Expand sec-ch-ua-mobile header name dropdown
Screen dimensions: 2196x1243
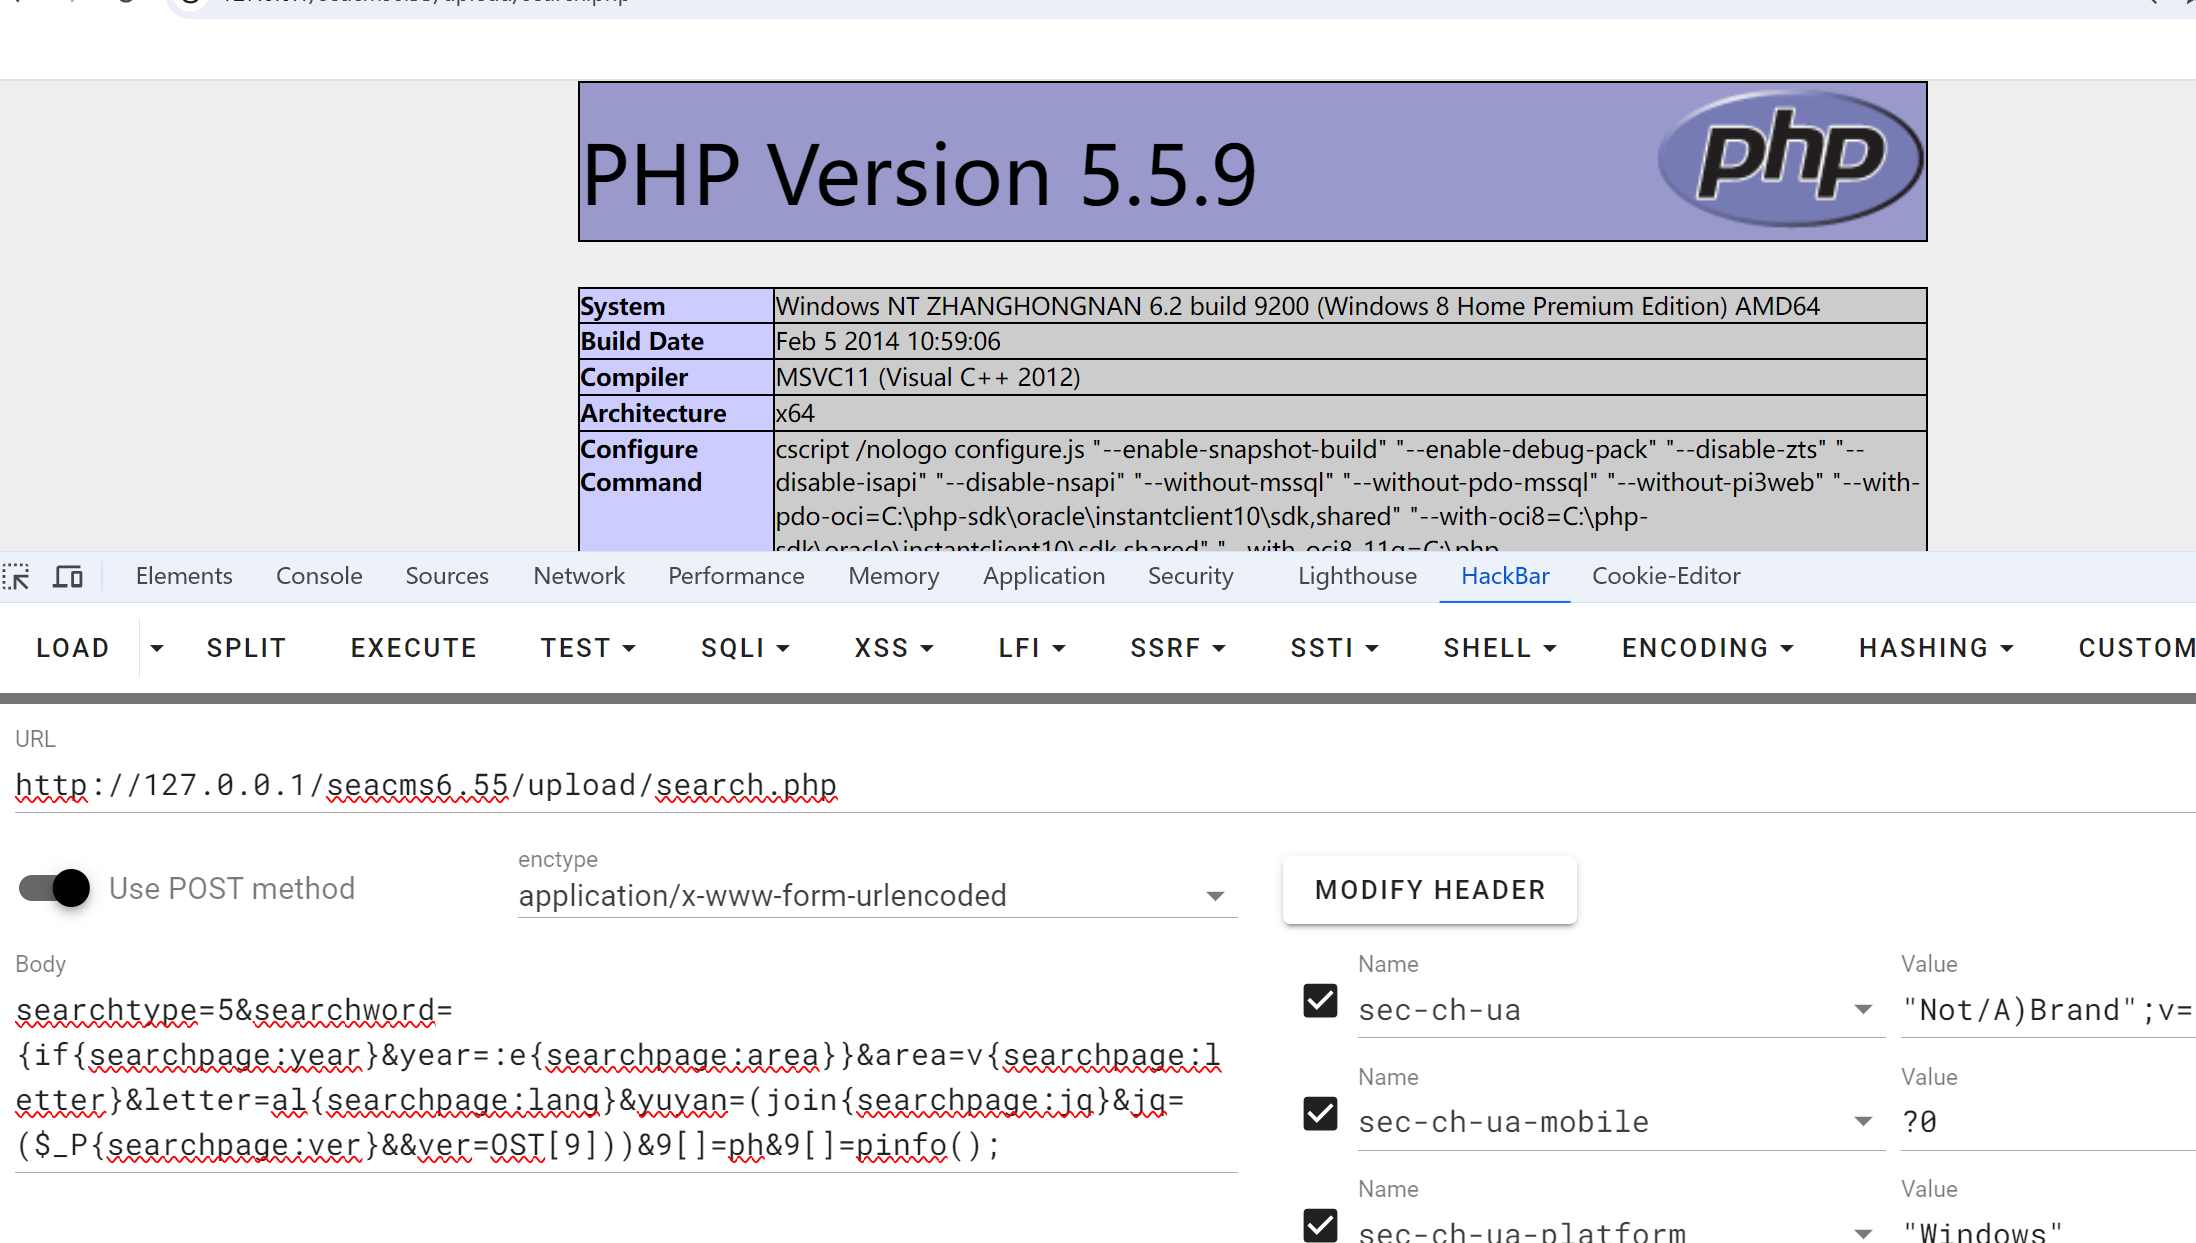pyautogui.click(x=1863, y=1122)
